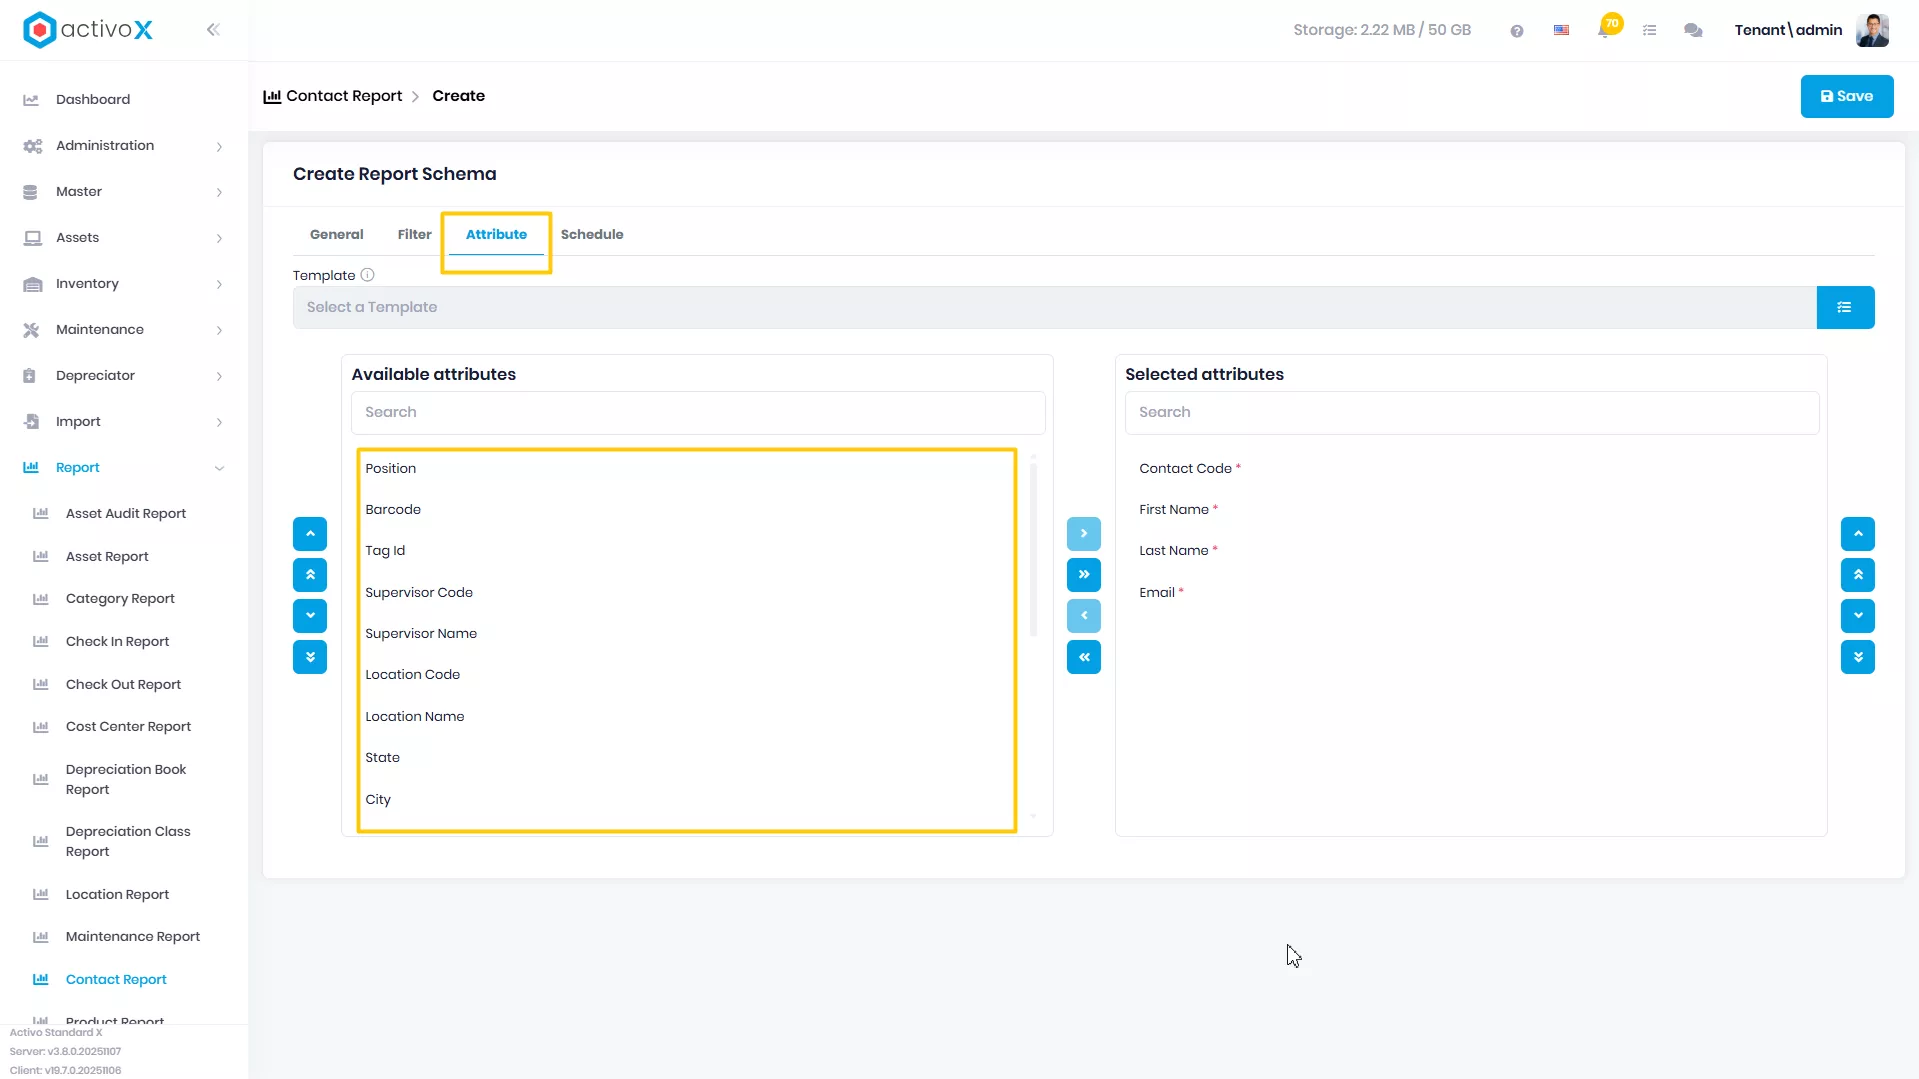Select the Position attribute
The width and height of the screenshot is (1919, 1079).
pyautogui.click(x=390, y=469)
